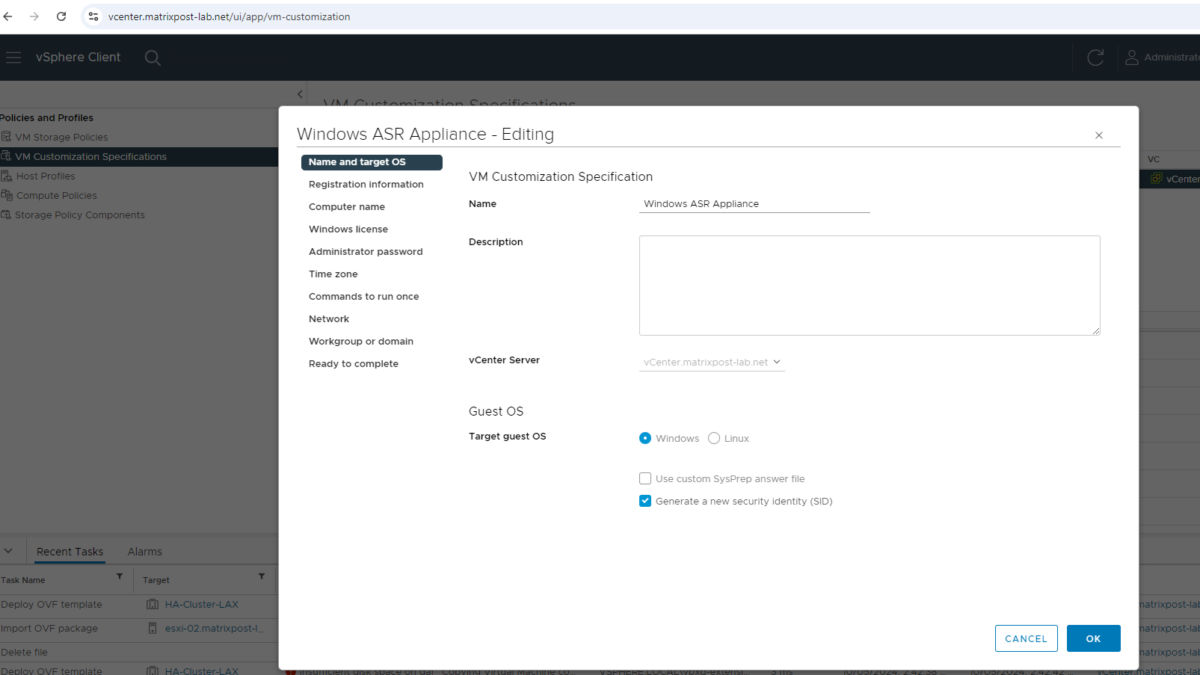The height and width of the screenshot is (675, 1200).
Task: Enable Use custom SysPrep answer file
Action: (645, 478)
